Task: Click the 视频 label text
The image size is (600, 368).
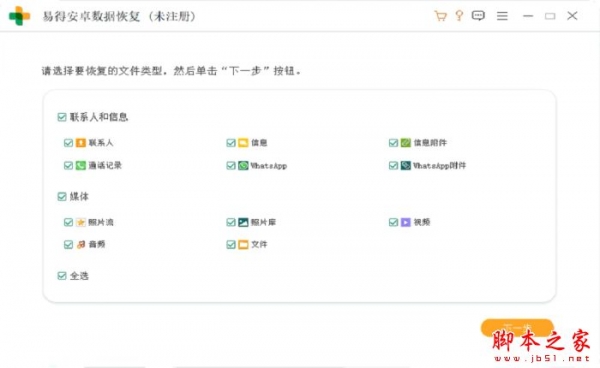Action: 422,222
